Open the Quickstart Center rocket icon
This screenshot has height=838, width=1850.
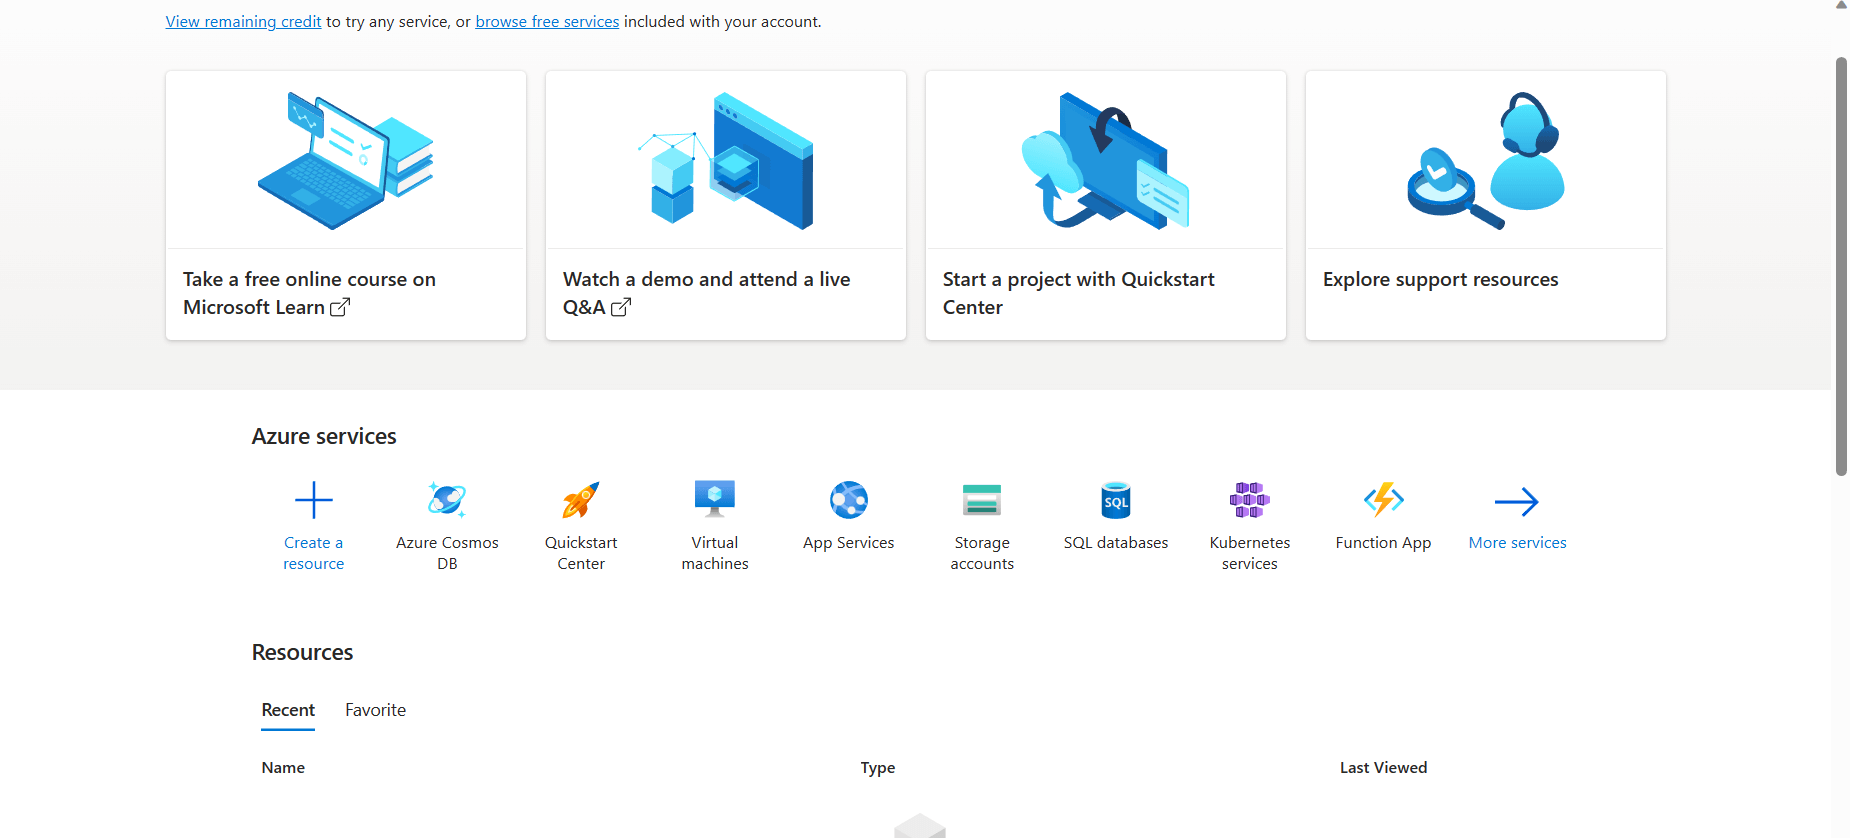(581, 500)
